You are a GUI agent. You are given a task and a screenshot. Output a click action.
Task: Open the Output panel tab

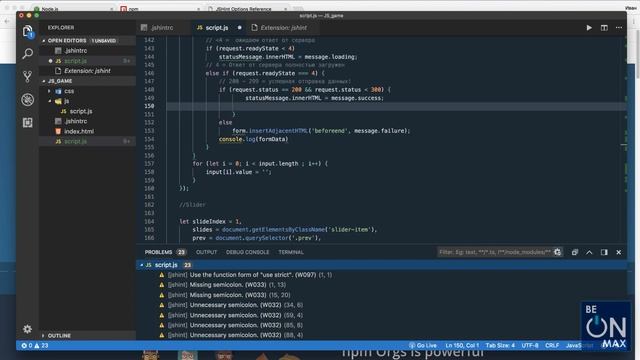[x=207, y=252]
